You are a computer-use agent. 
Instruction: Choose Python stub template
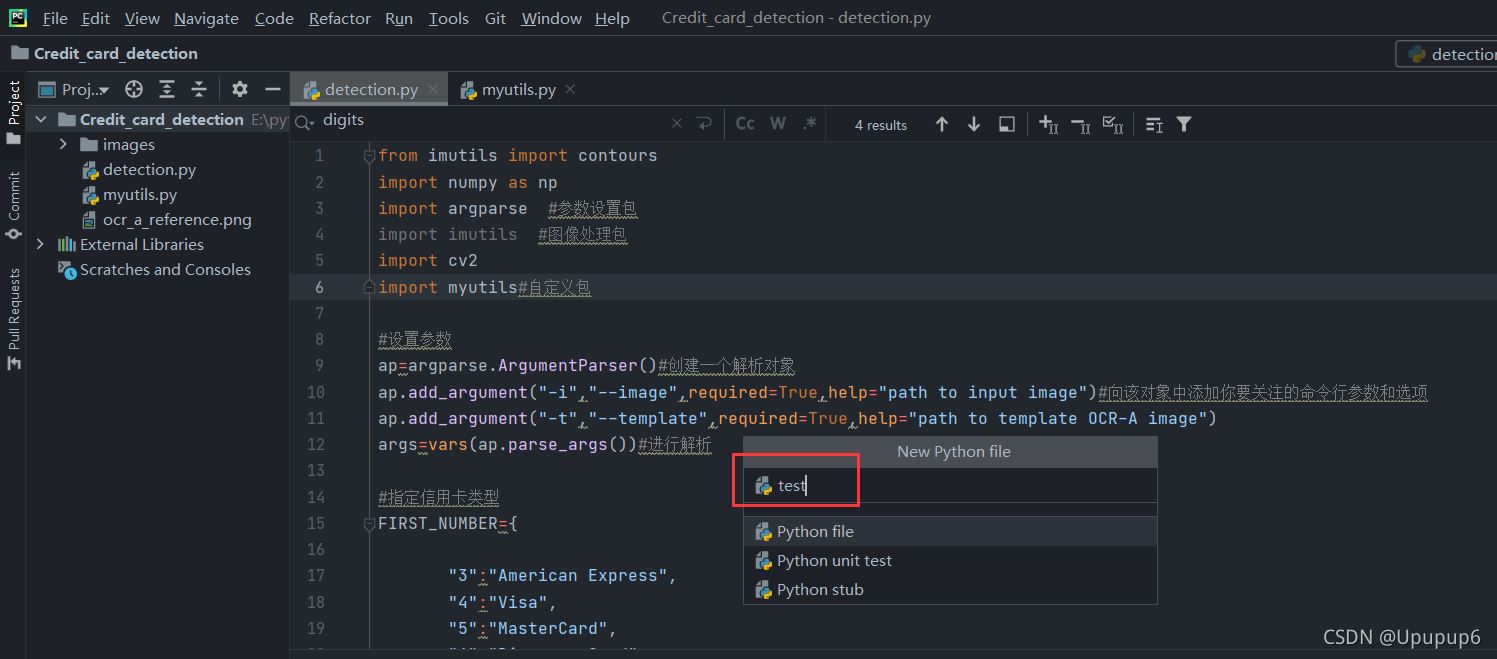820,589
